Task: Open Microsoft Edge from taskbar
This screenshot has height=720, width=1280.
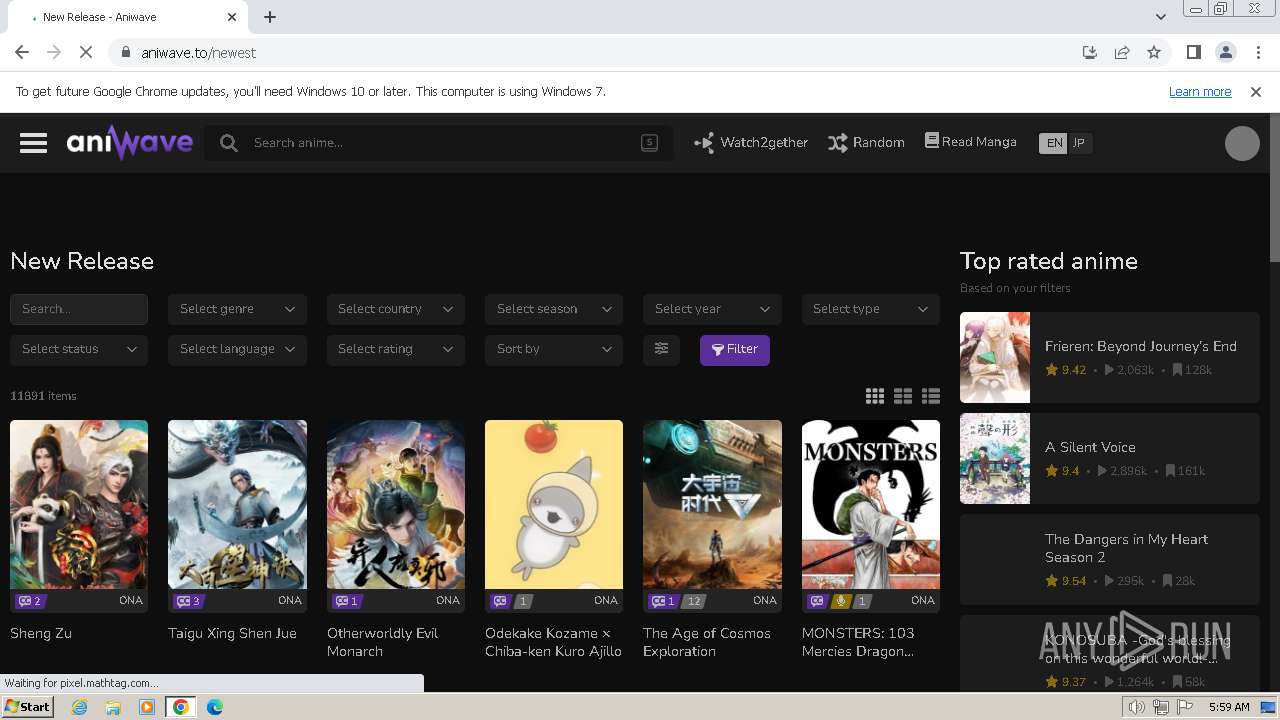Action: (215, 707)
